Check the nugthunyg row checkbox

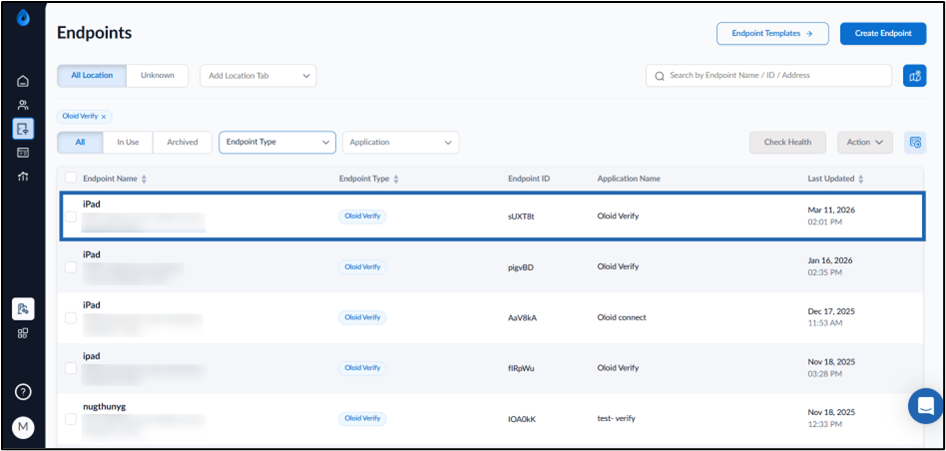point(71,418)
